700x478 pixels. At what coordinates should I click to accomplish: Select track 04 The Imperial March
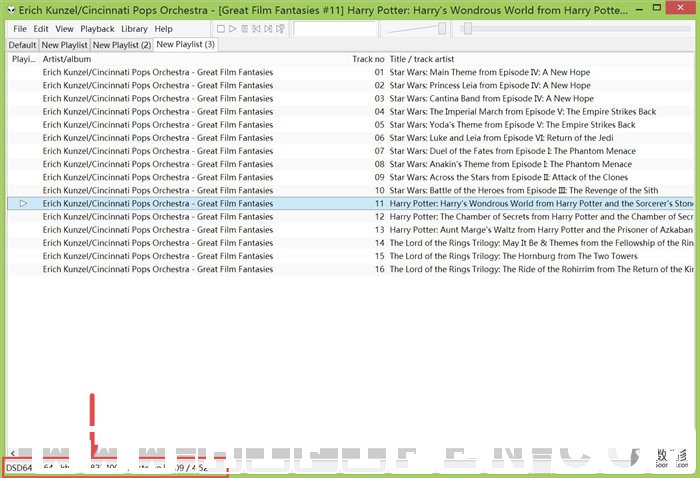[x=351, y=112]
